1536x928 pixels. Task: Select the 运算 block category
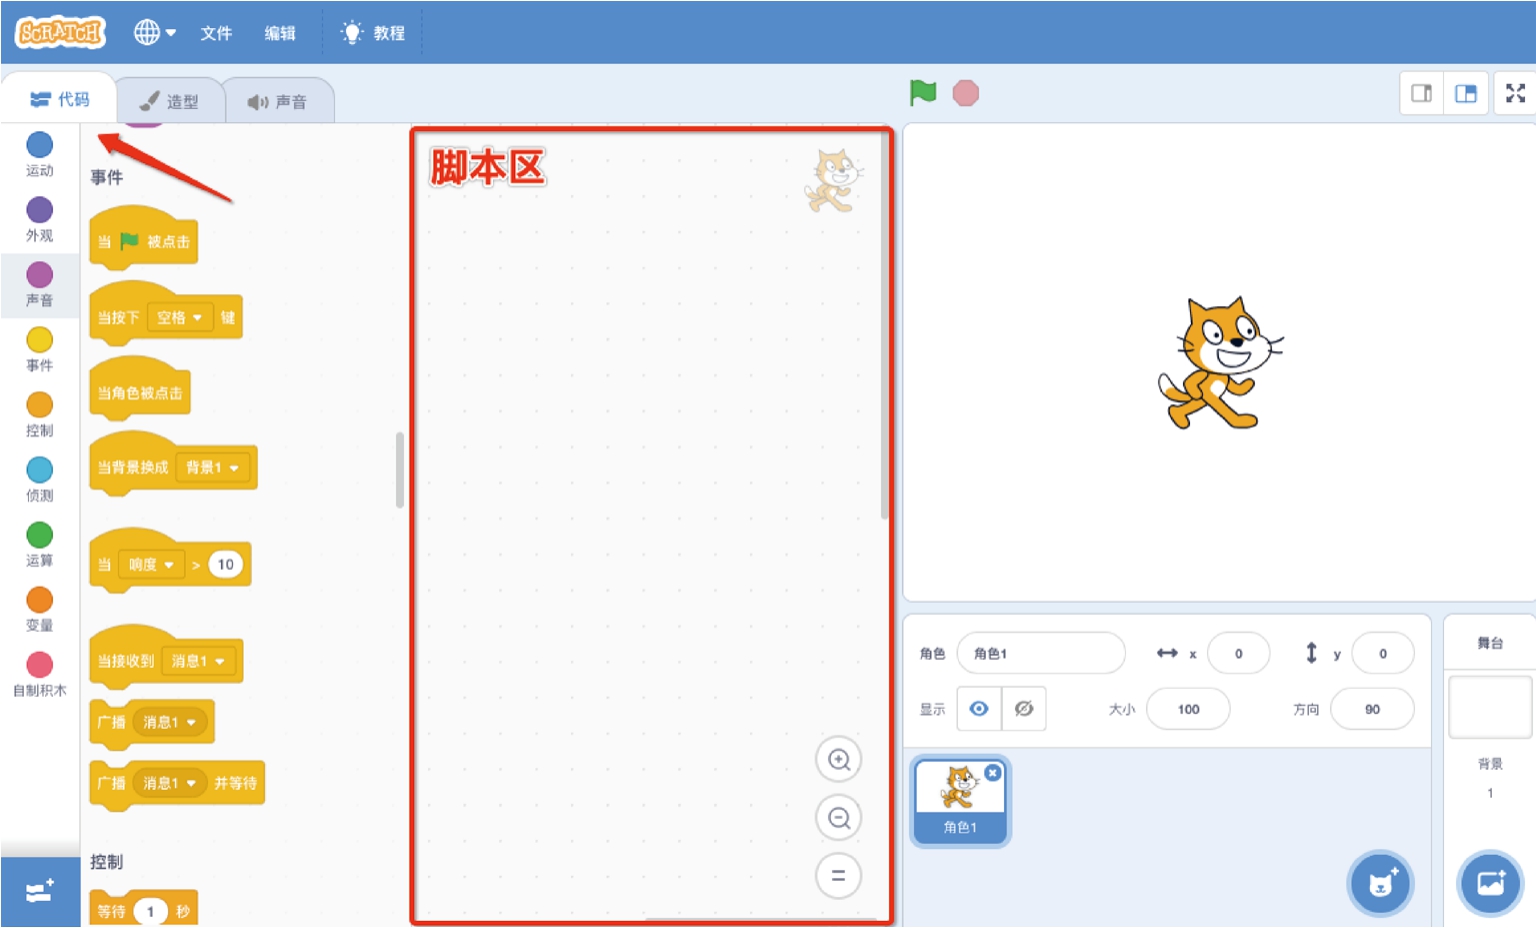click(x=40, y=545)
